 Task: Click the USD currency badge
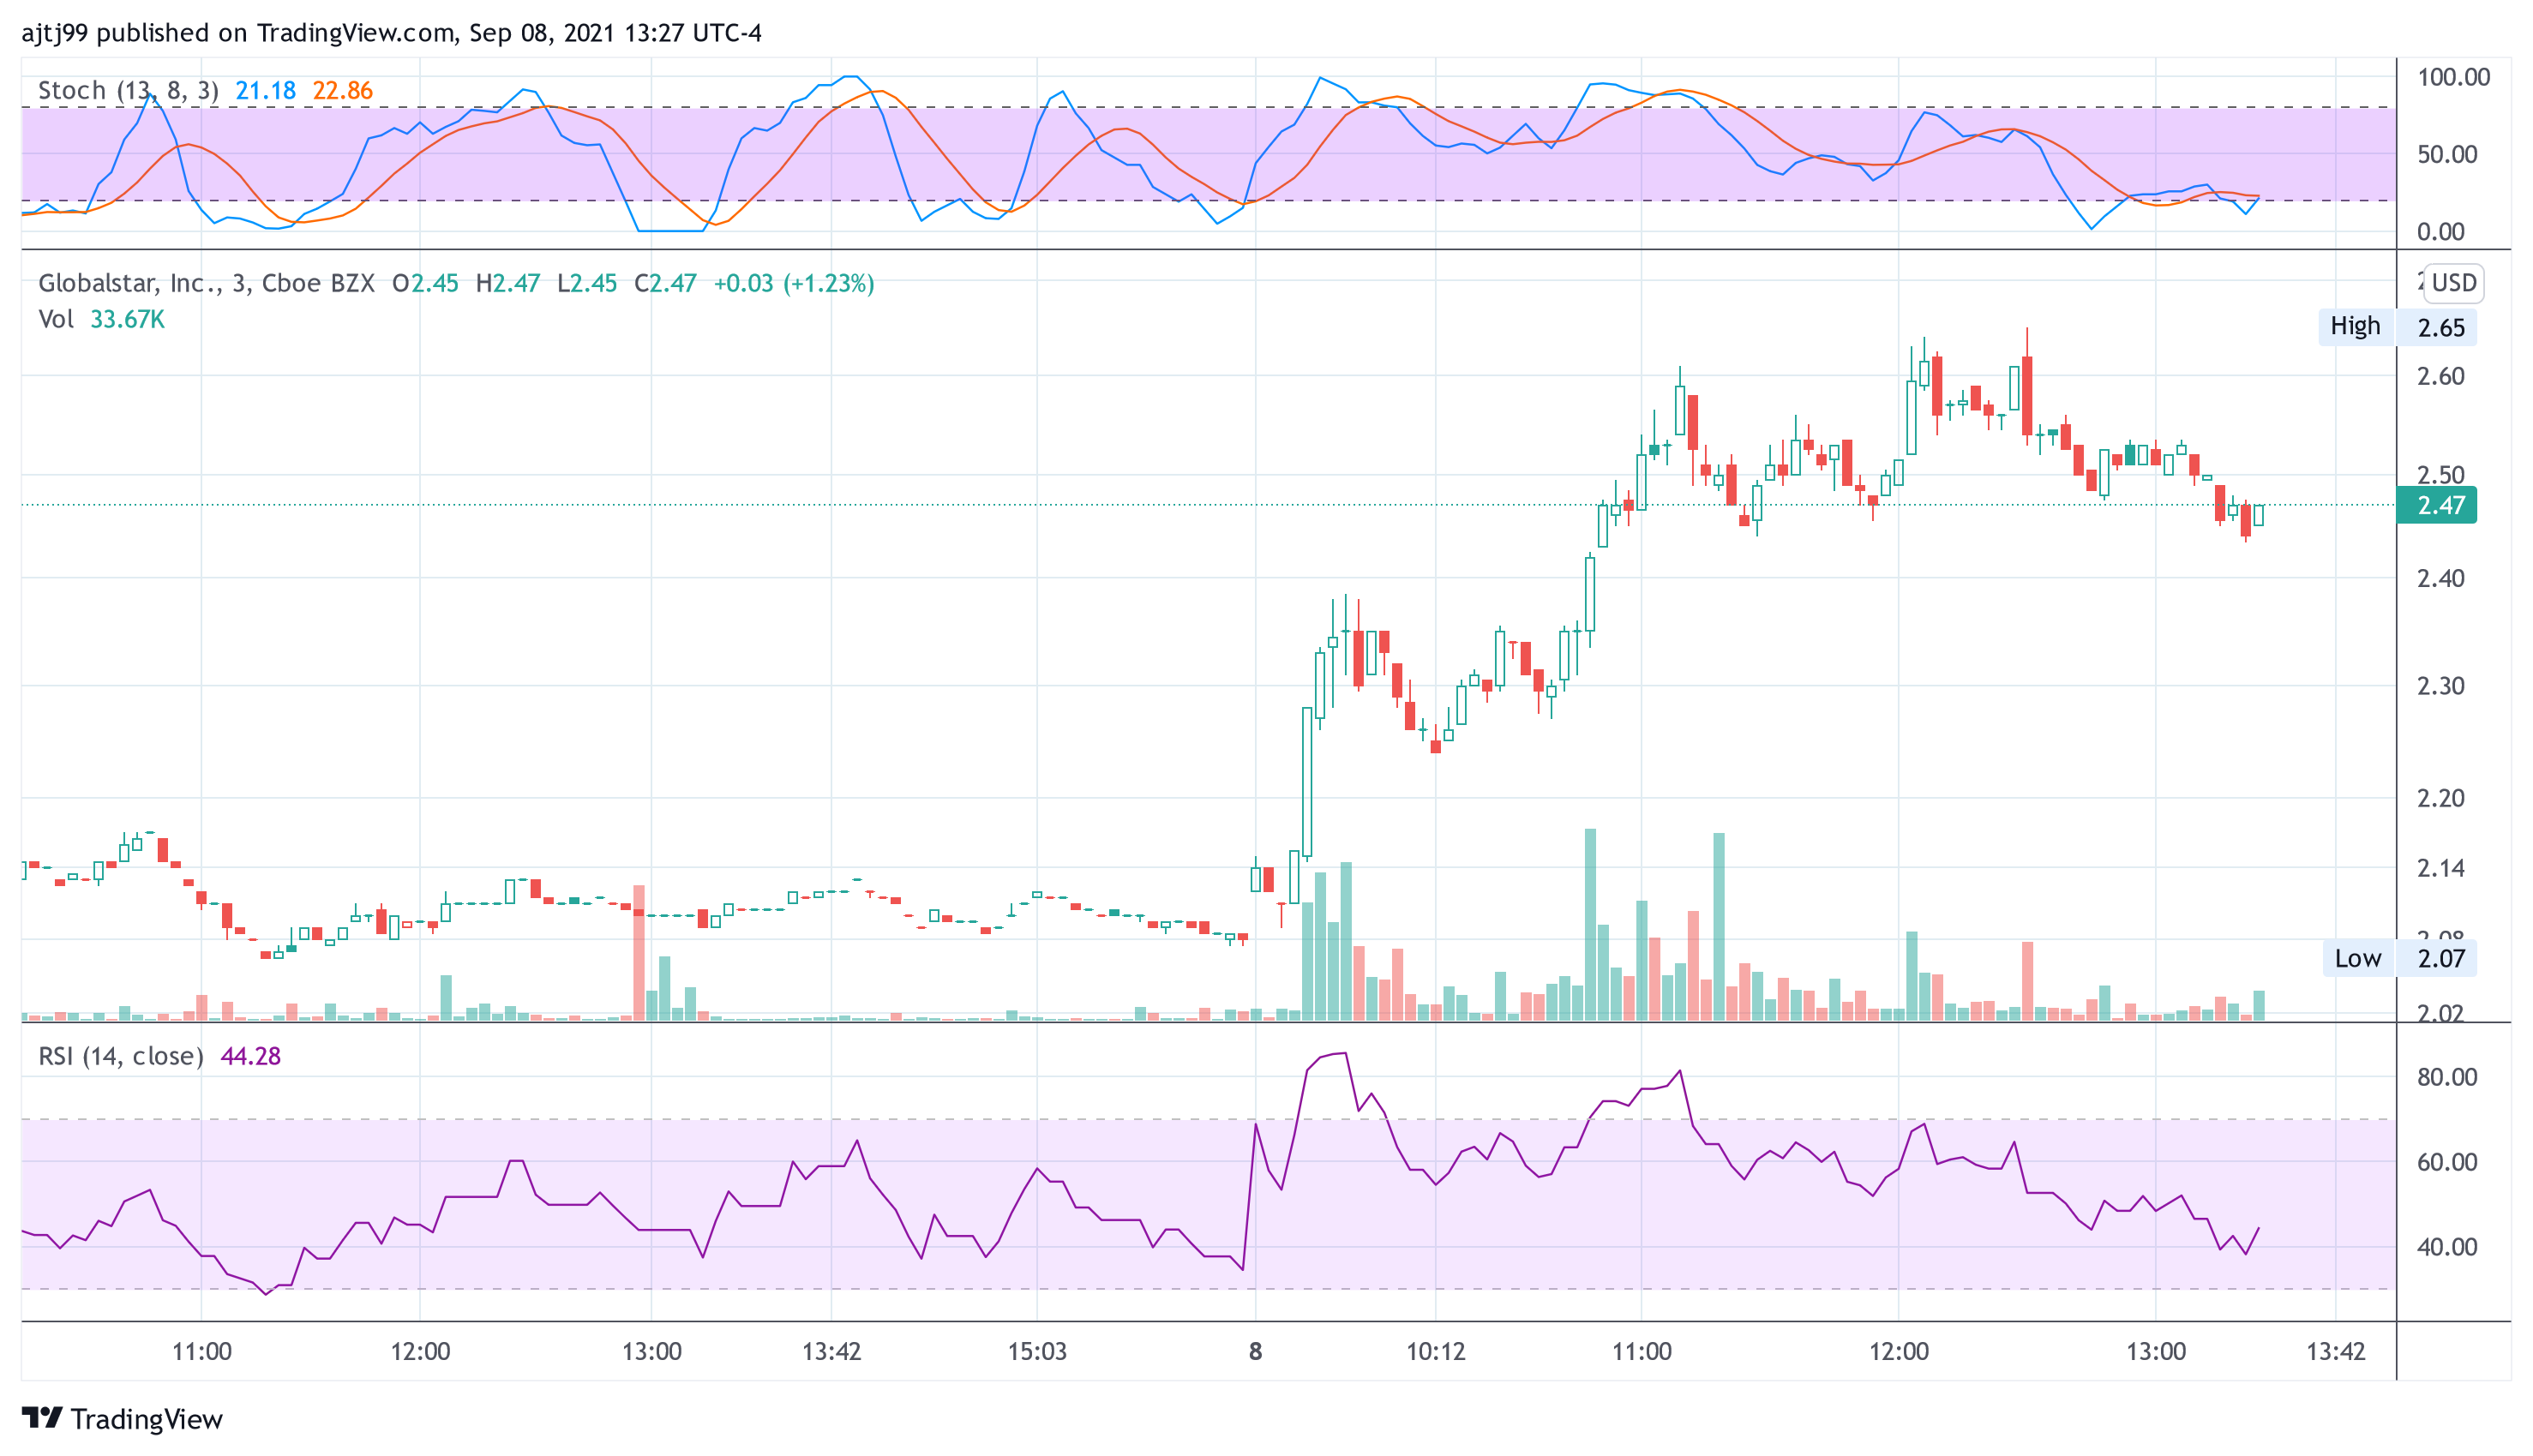click(2452, 283)
